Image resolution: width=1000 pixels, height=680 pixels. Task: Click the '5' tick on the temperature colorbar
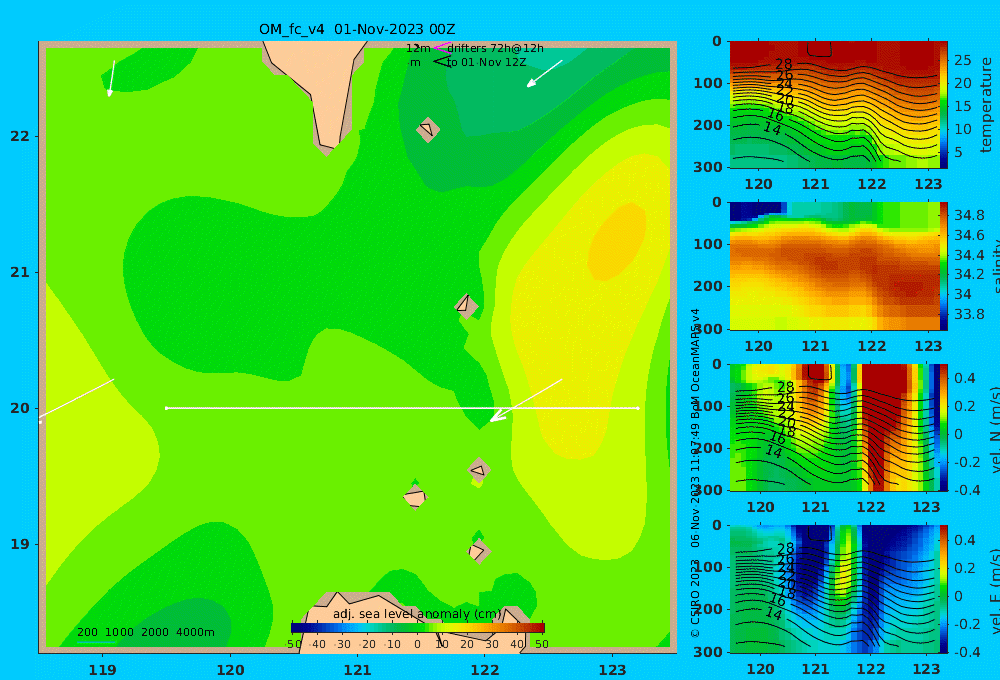tap(958, 152)
